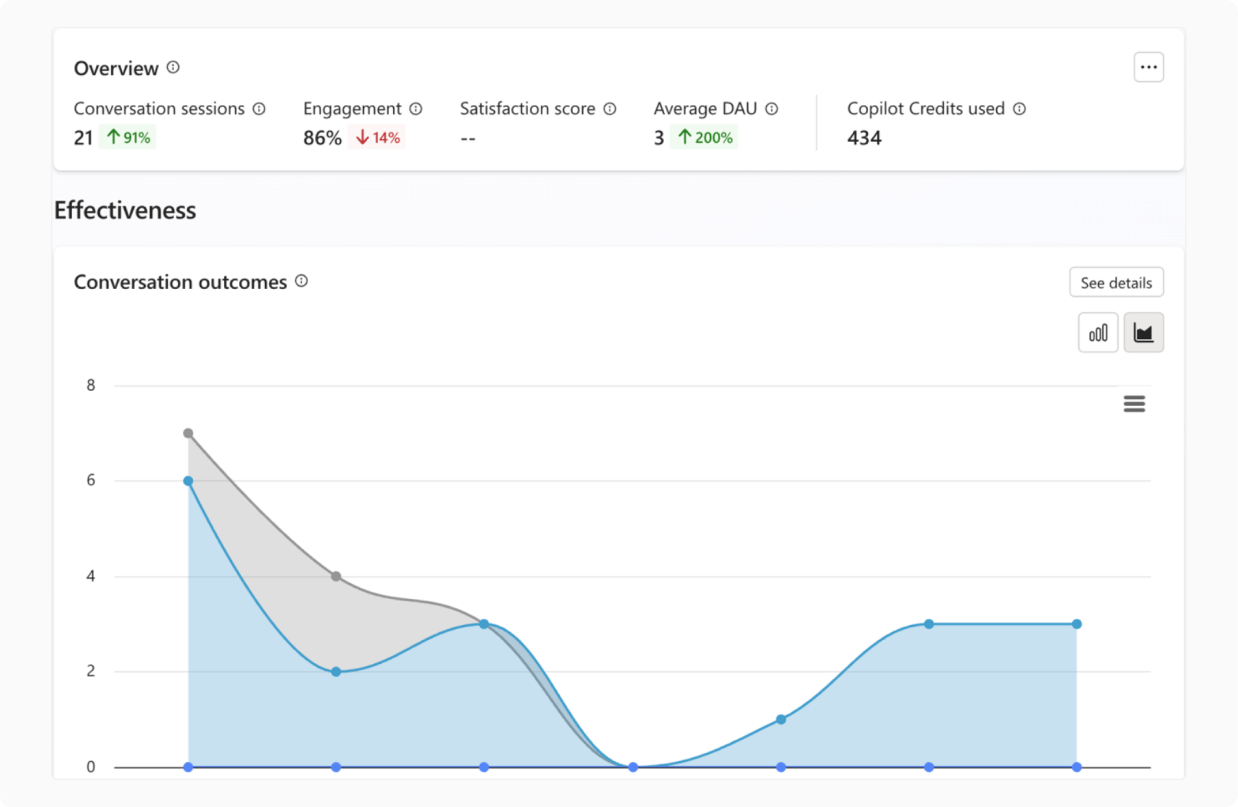Click the info icon next to Overview

(x=173, y=68)
